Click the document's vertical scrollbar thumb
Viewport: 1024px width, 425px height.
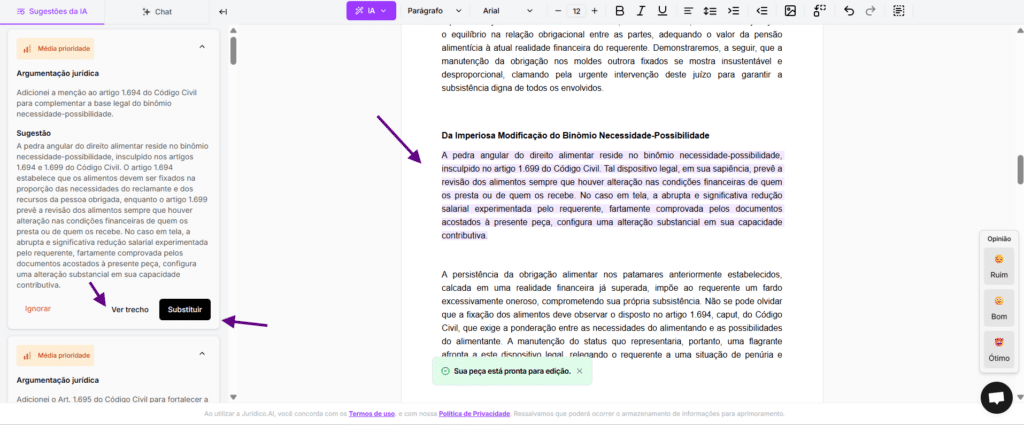click(1020, 168)
